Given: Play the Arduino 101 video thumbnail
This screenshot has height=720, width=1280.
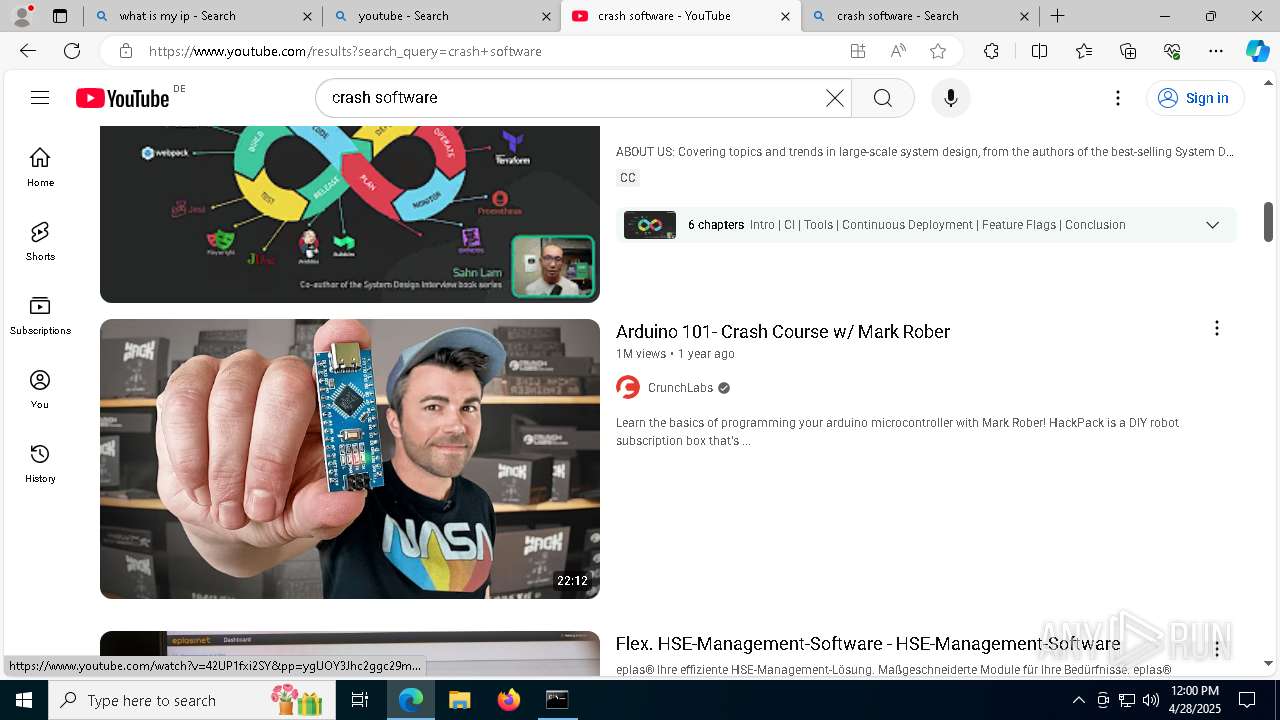Looking at the screenshot, I should pyautogui.click(x=350, y=459).
